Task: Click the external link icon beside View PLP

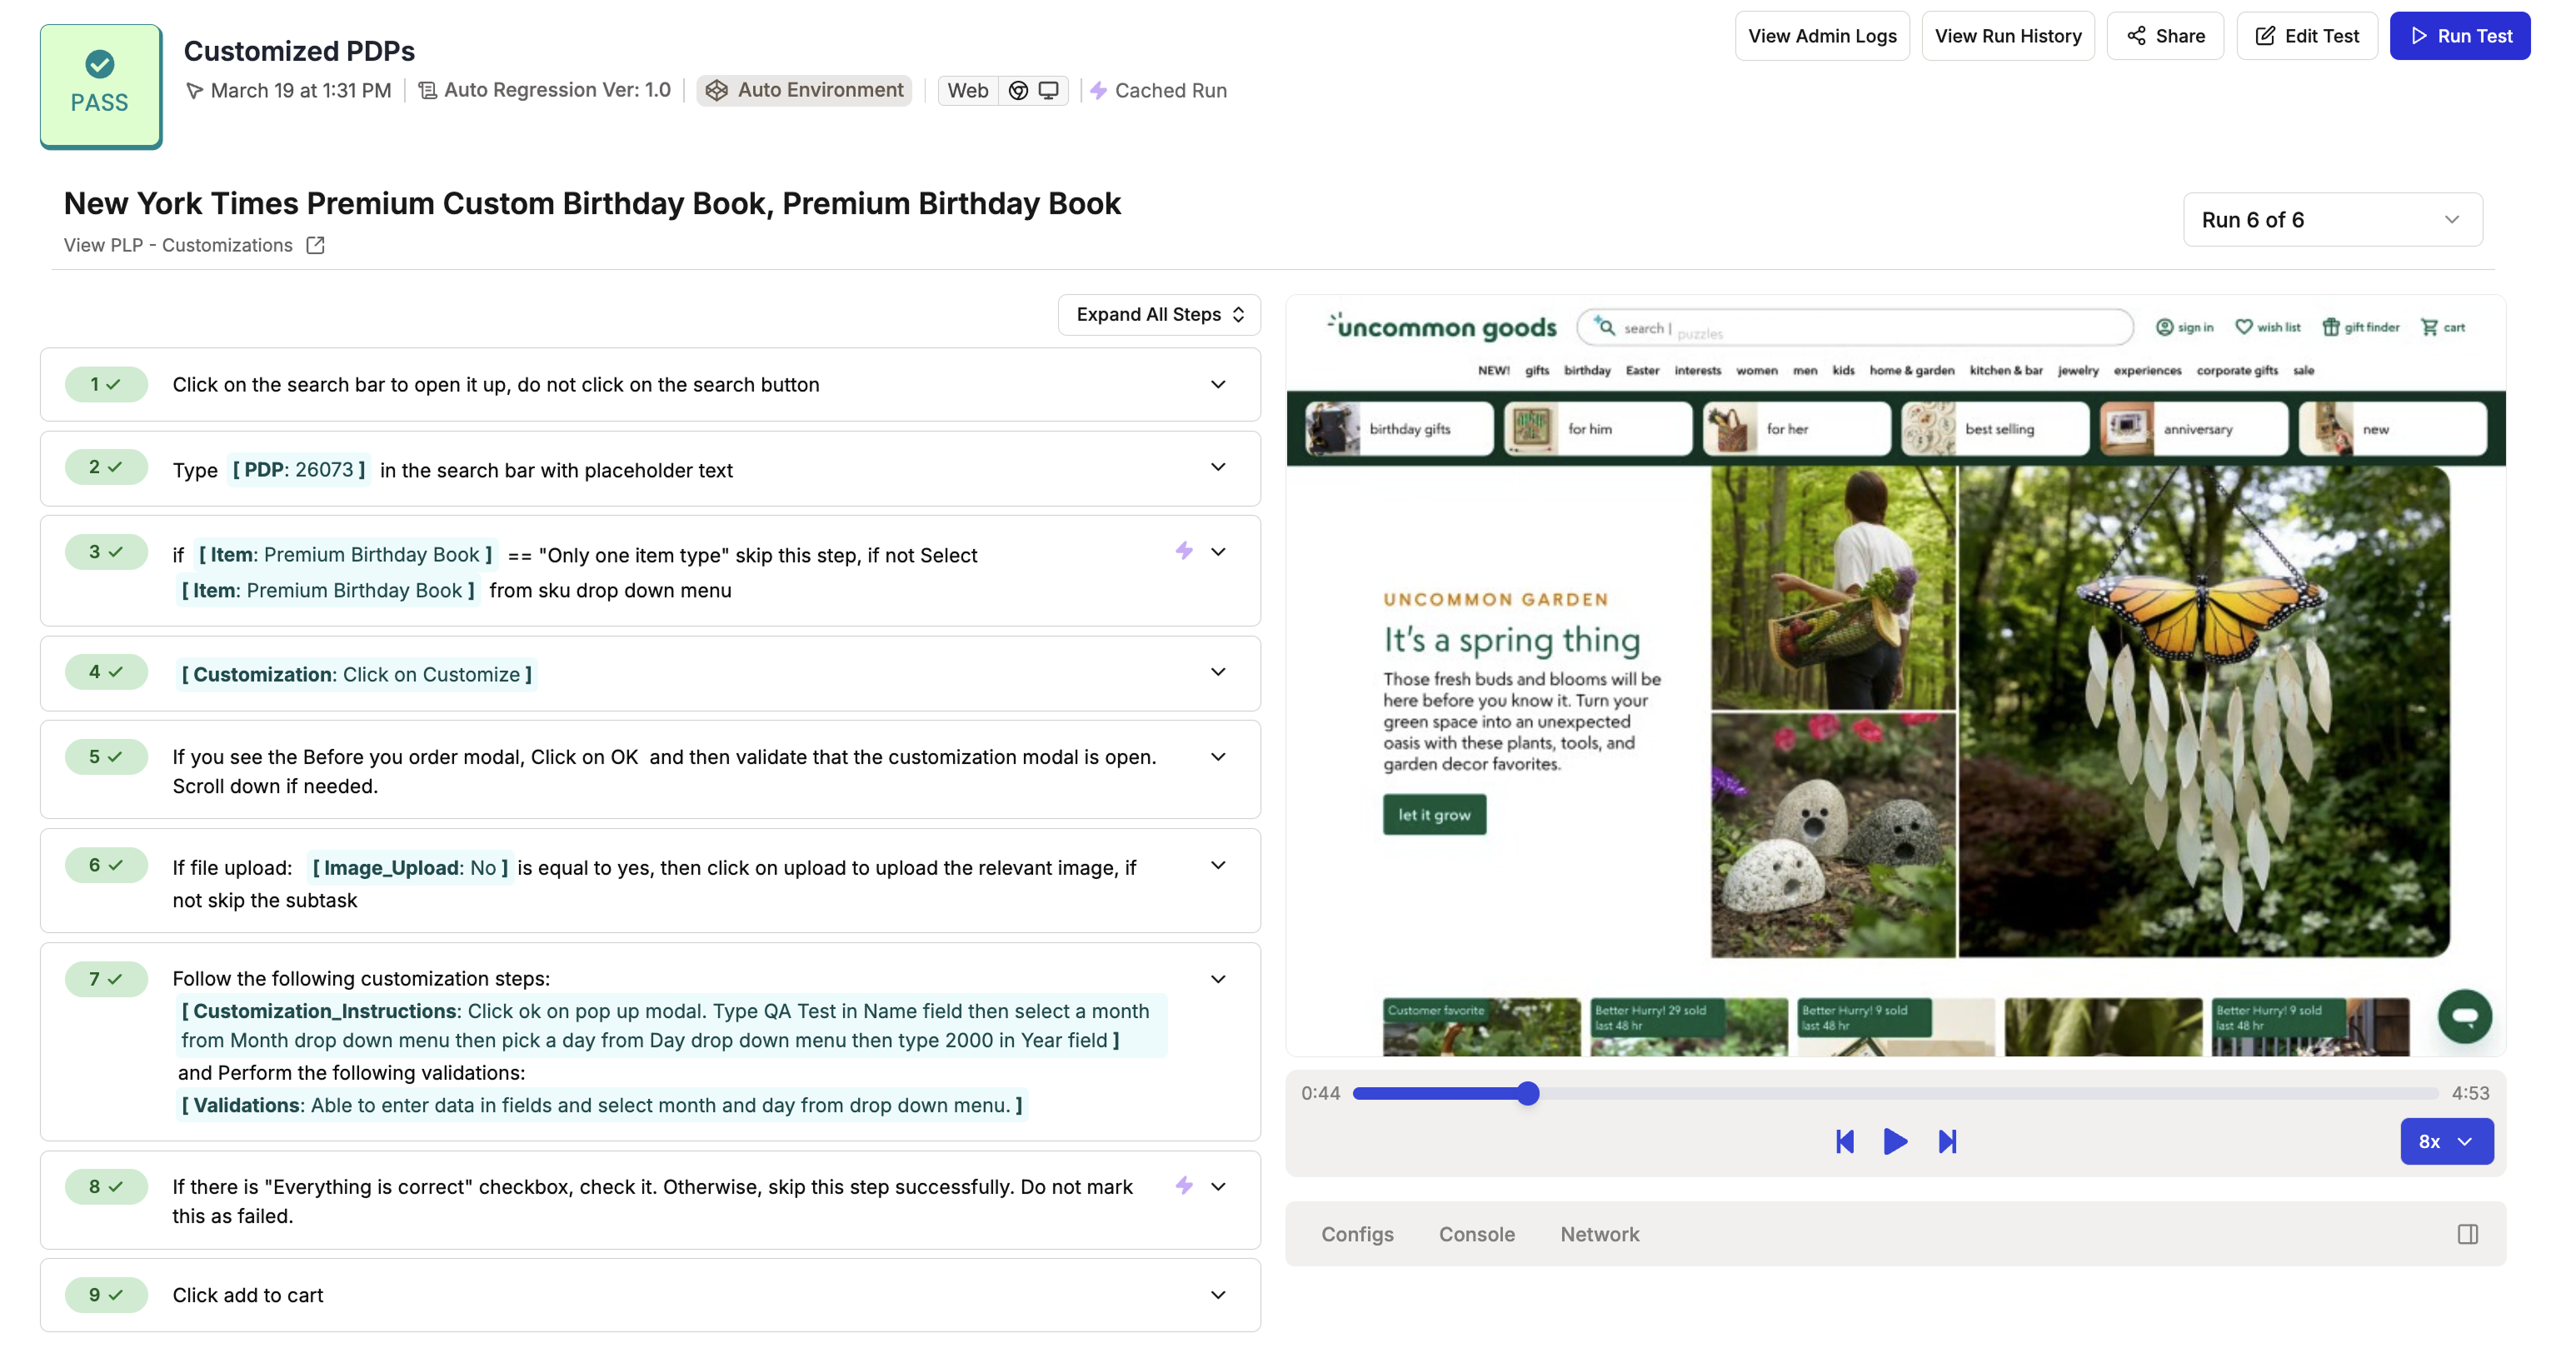Action: (315, 245)
